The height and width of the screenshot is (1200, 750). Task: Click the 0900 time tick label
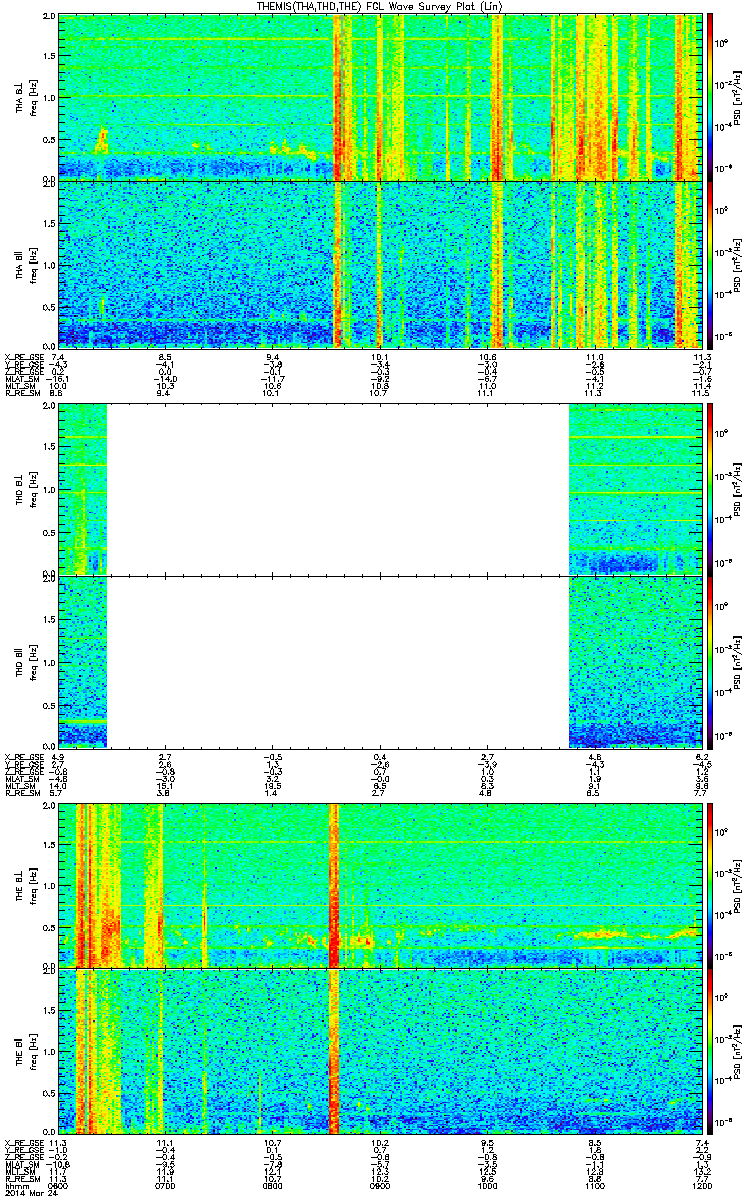379,1186
